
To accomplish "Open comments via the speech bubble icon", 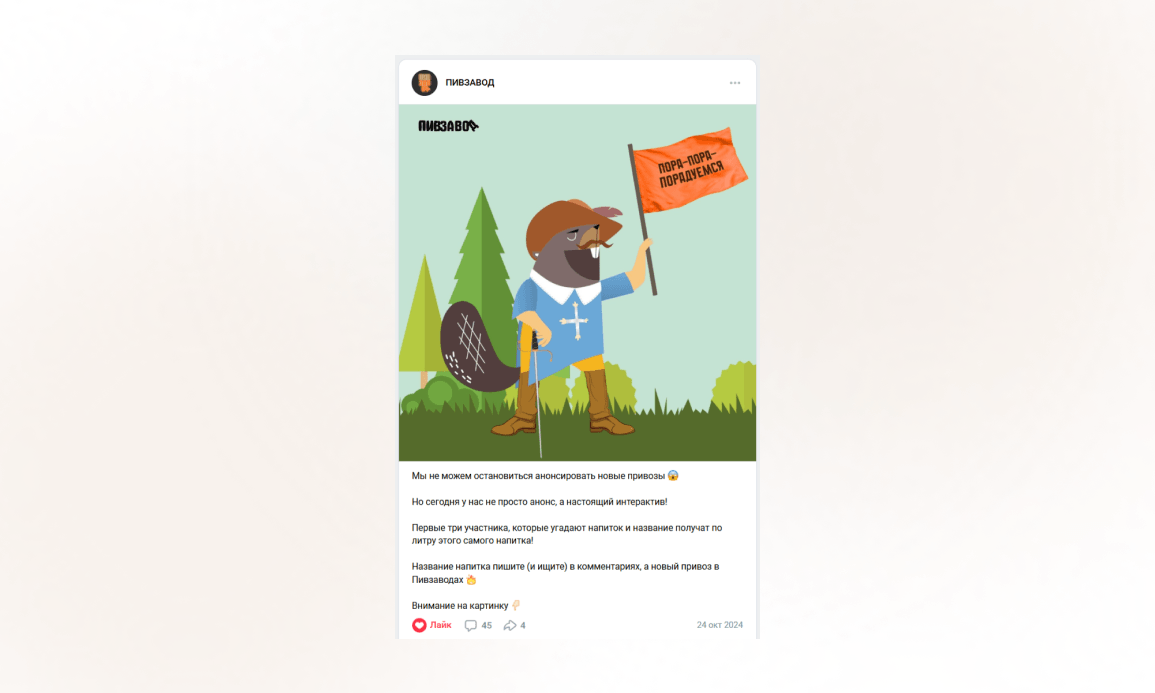I will [471, 625].
